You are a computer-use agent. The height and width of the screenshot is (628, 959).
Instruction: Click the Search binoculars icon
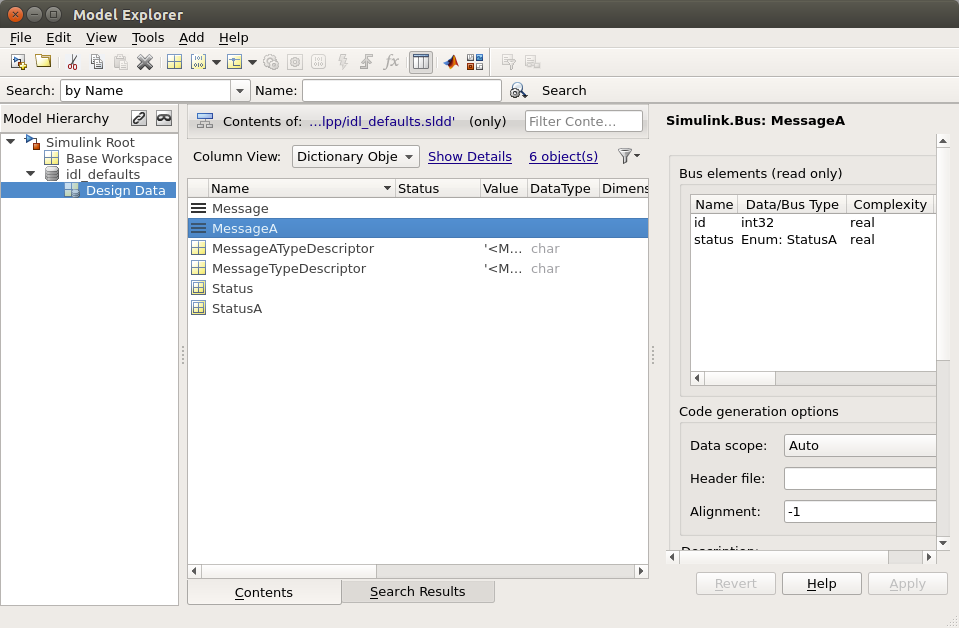click(518, 91)
